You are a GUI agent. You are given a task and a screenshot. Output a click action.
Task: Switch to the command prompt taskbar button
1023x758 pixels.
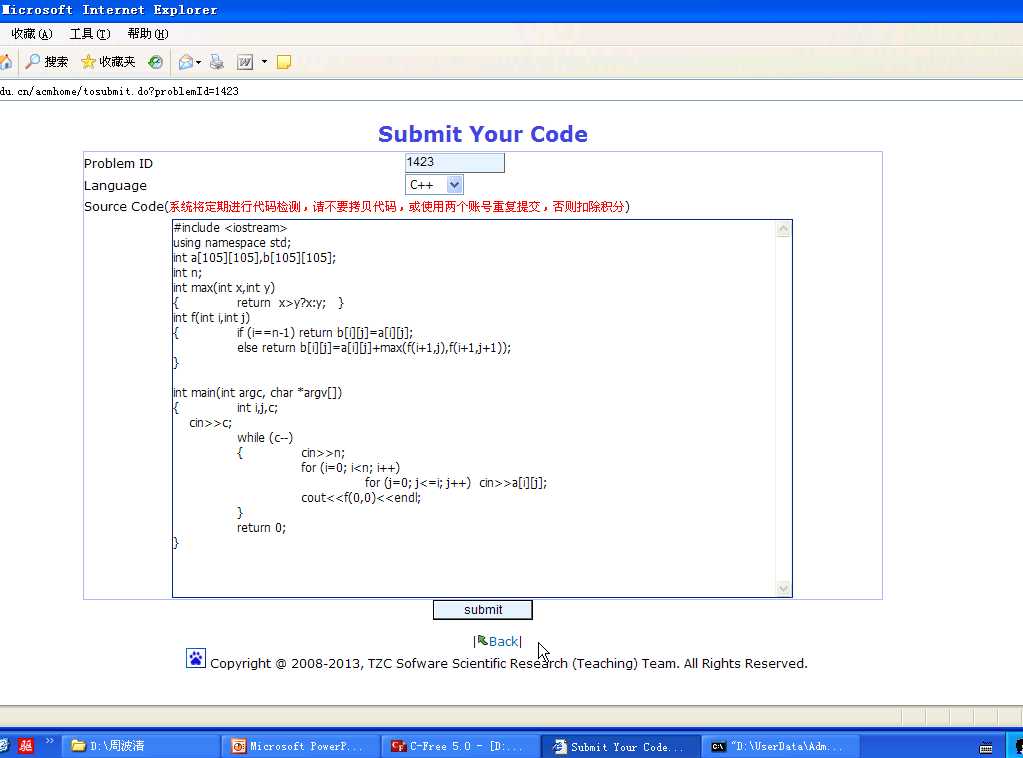tap(781, 746)
